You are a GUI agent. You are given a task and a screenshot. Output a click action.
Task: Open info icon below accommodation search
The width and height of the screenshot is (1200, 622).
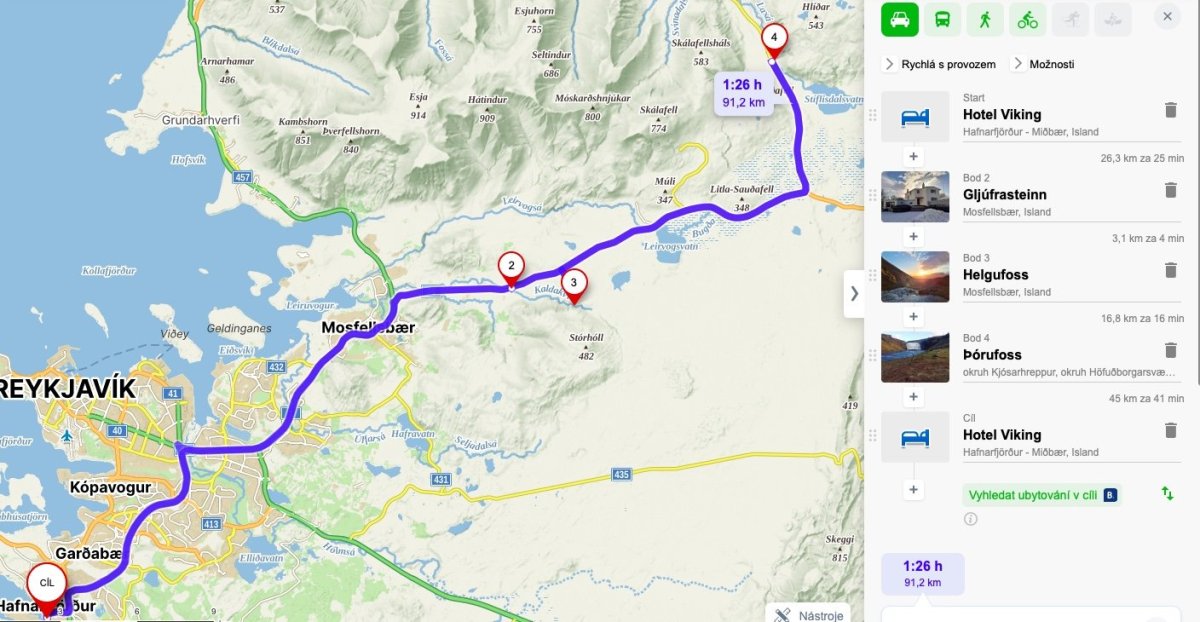coord(970,519)
